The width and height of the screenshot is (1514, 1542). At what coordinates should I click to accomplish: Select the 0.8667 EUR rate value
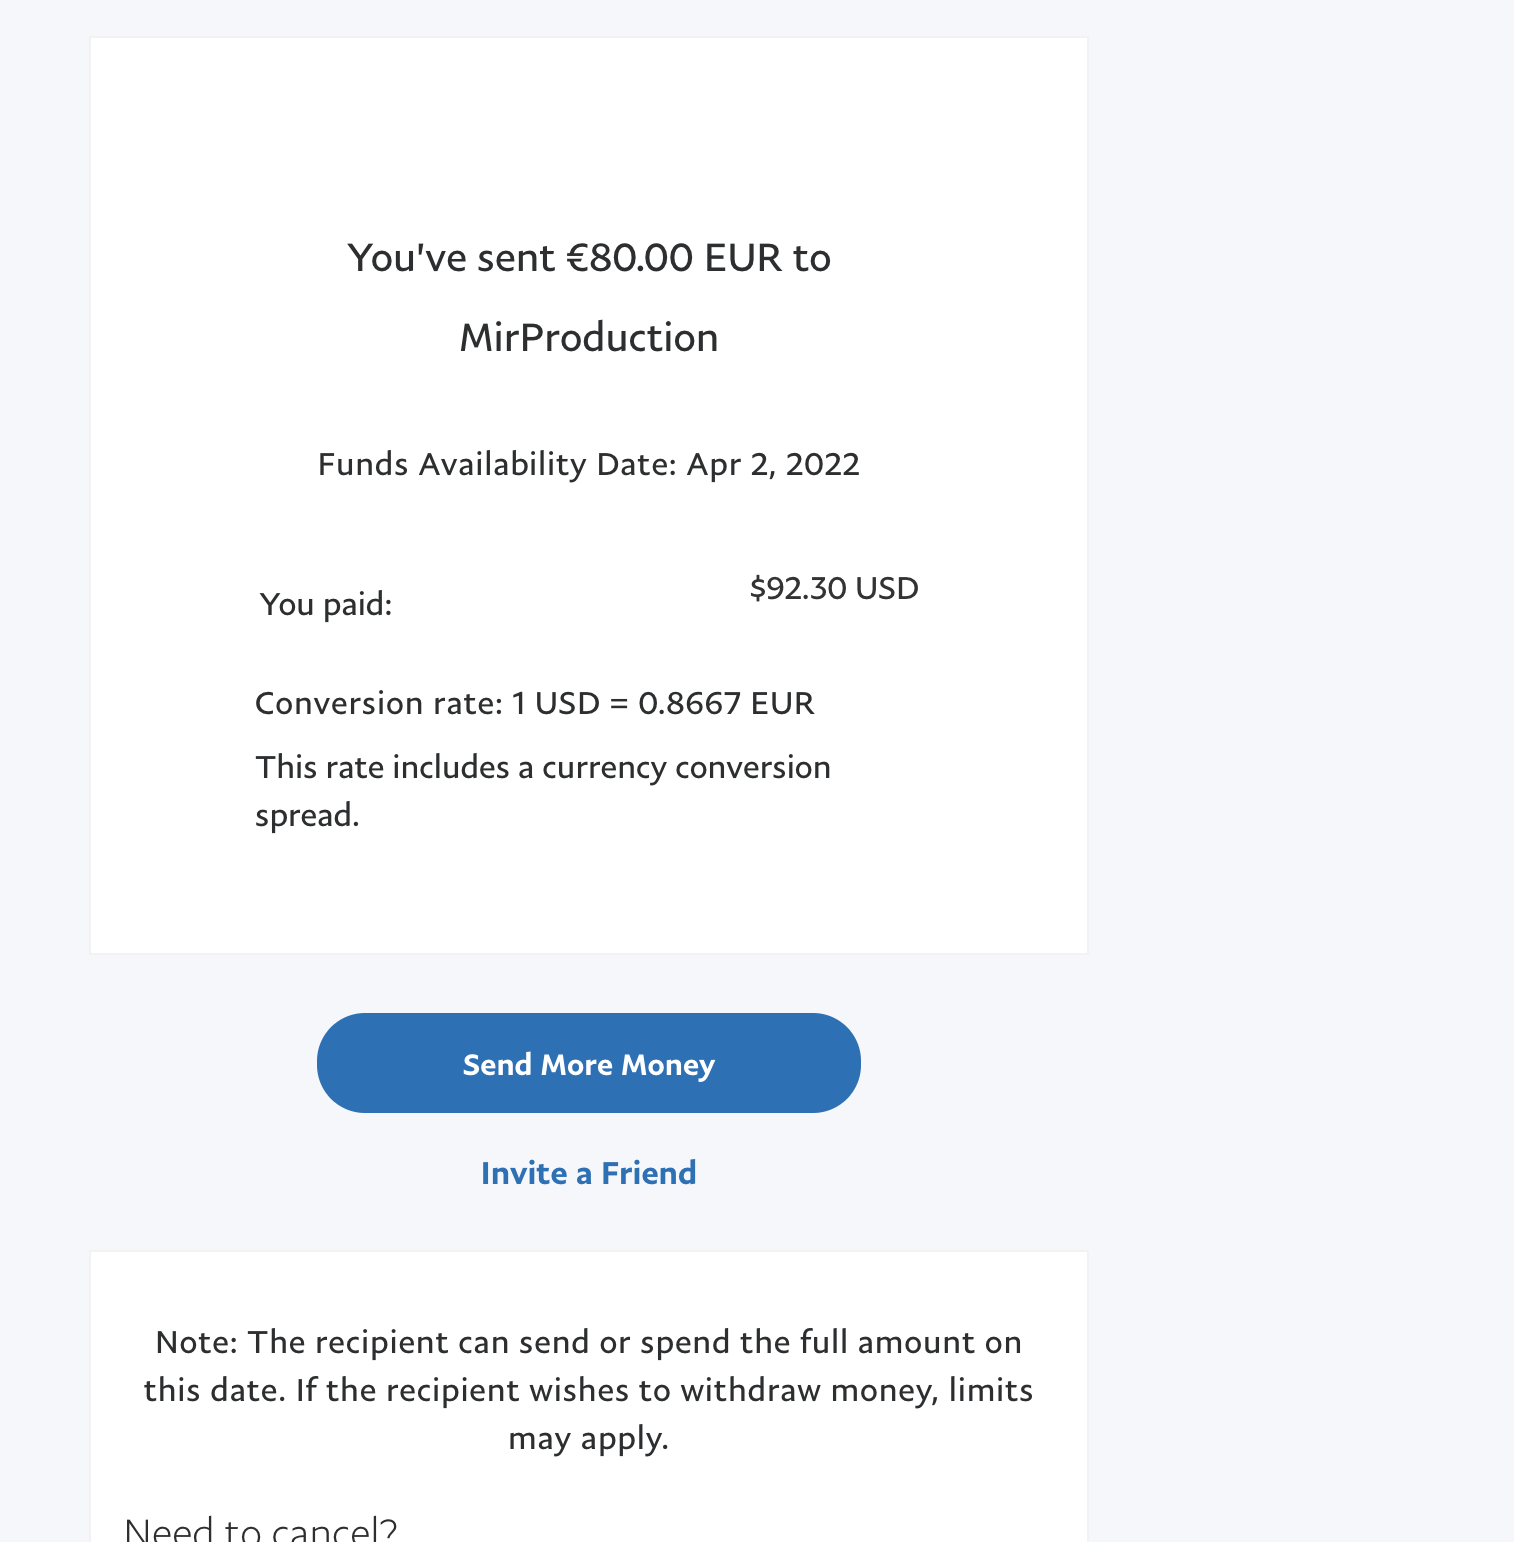(x=726, y=704)
